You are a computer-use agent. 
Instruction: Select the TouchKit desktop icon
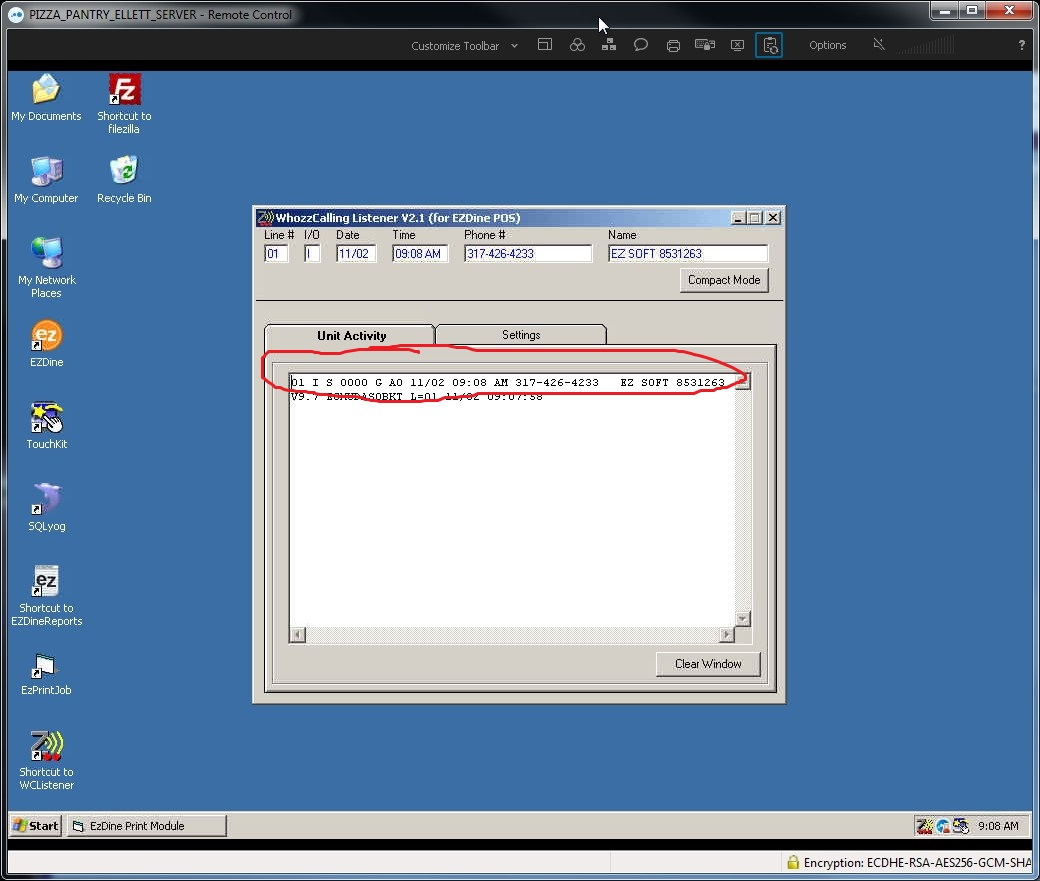46,425
